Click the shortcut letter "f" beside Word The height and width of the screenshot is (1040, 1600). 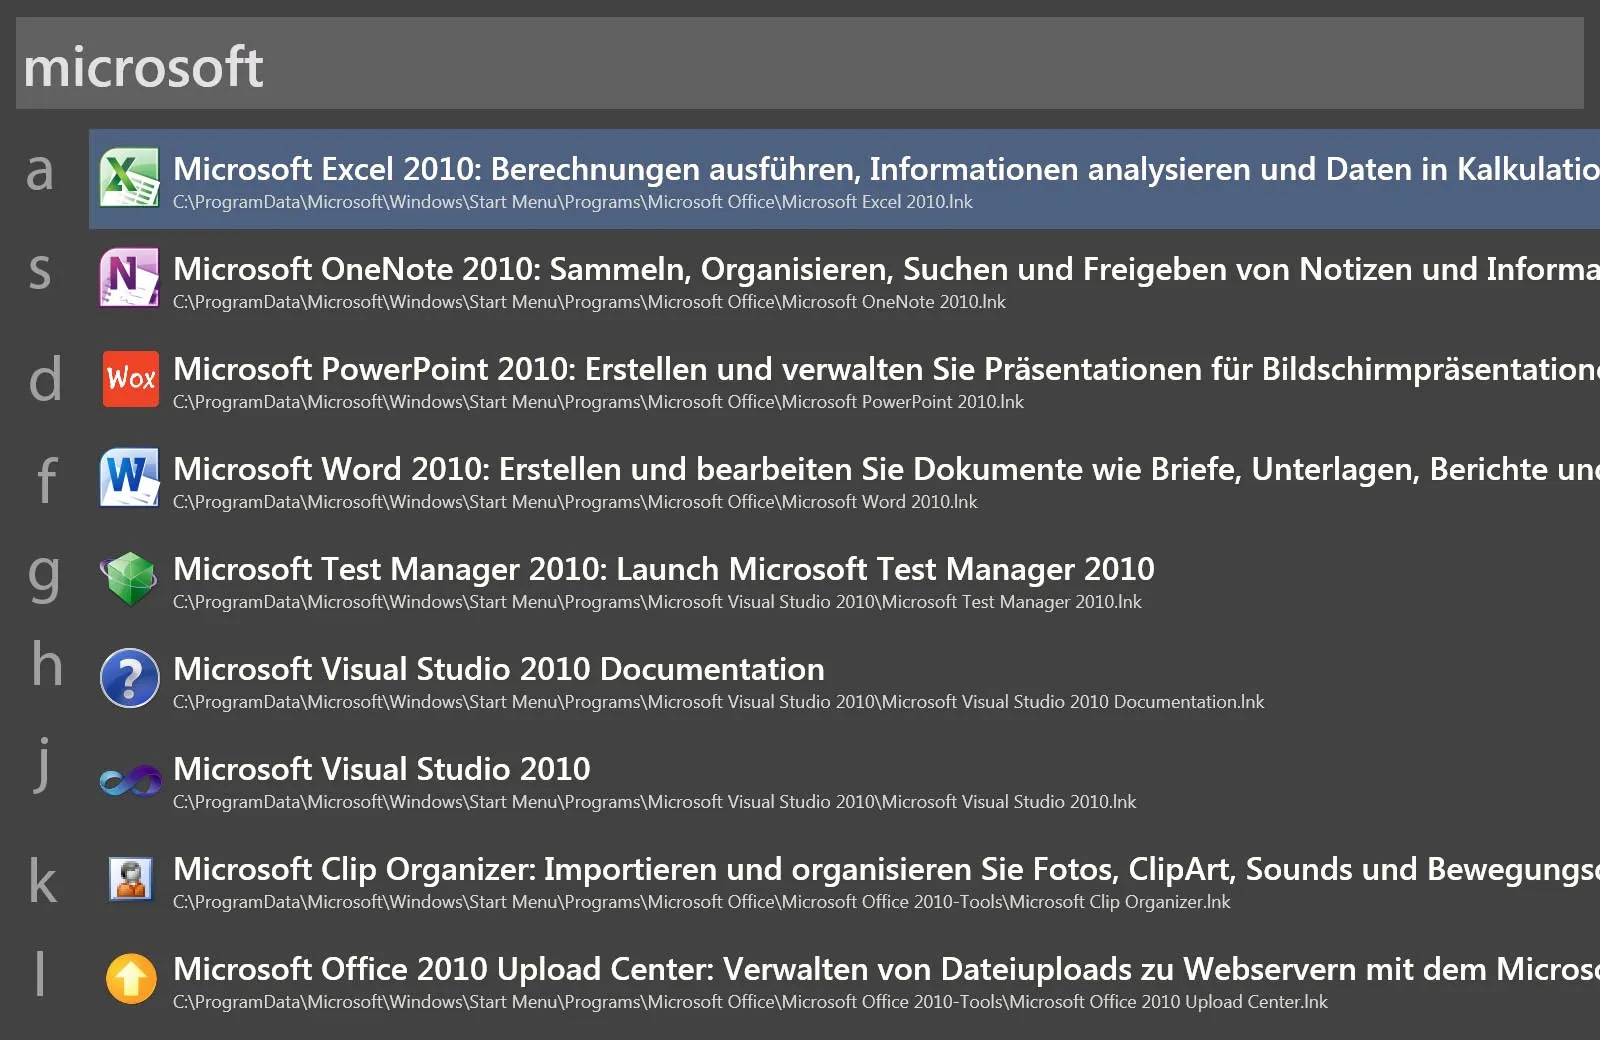click(x=47, y=478)
